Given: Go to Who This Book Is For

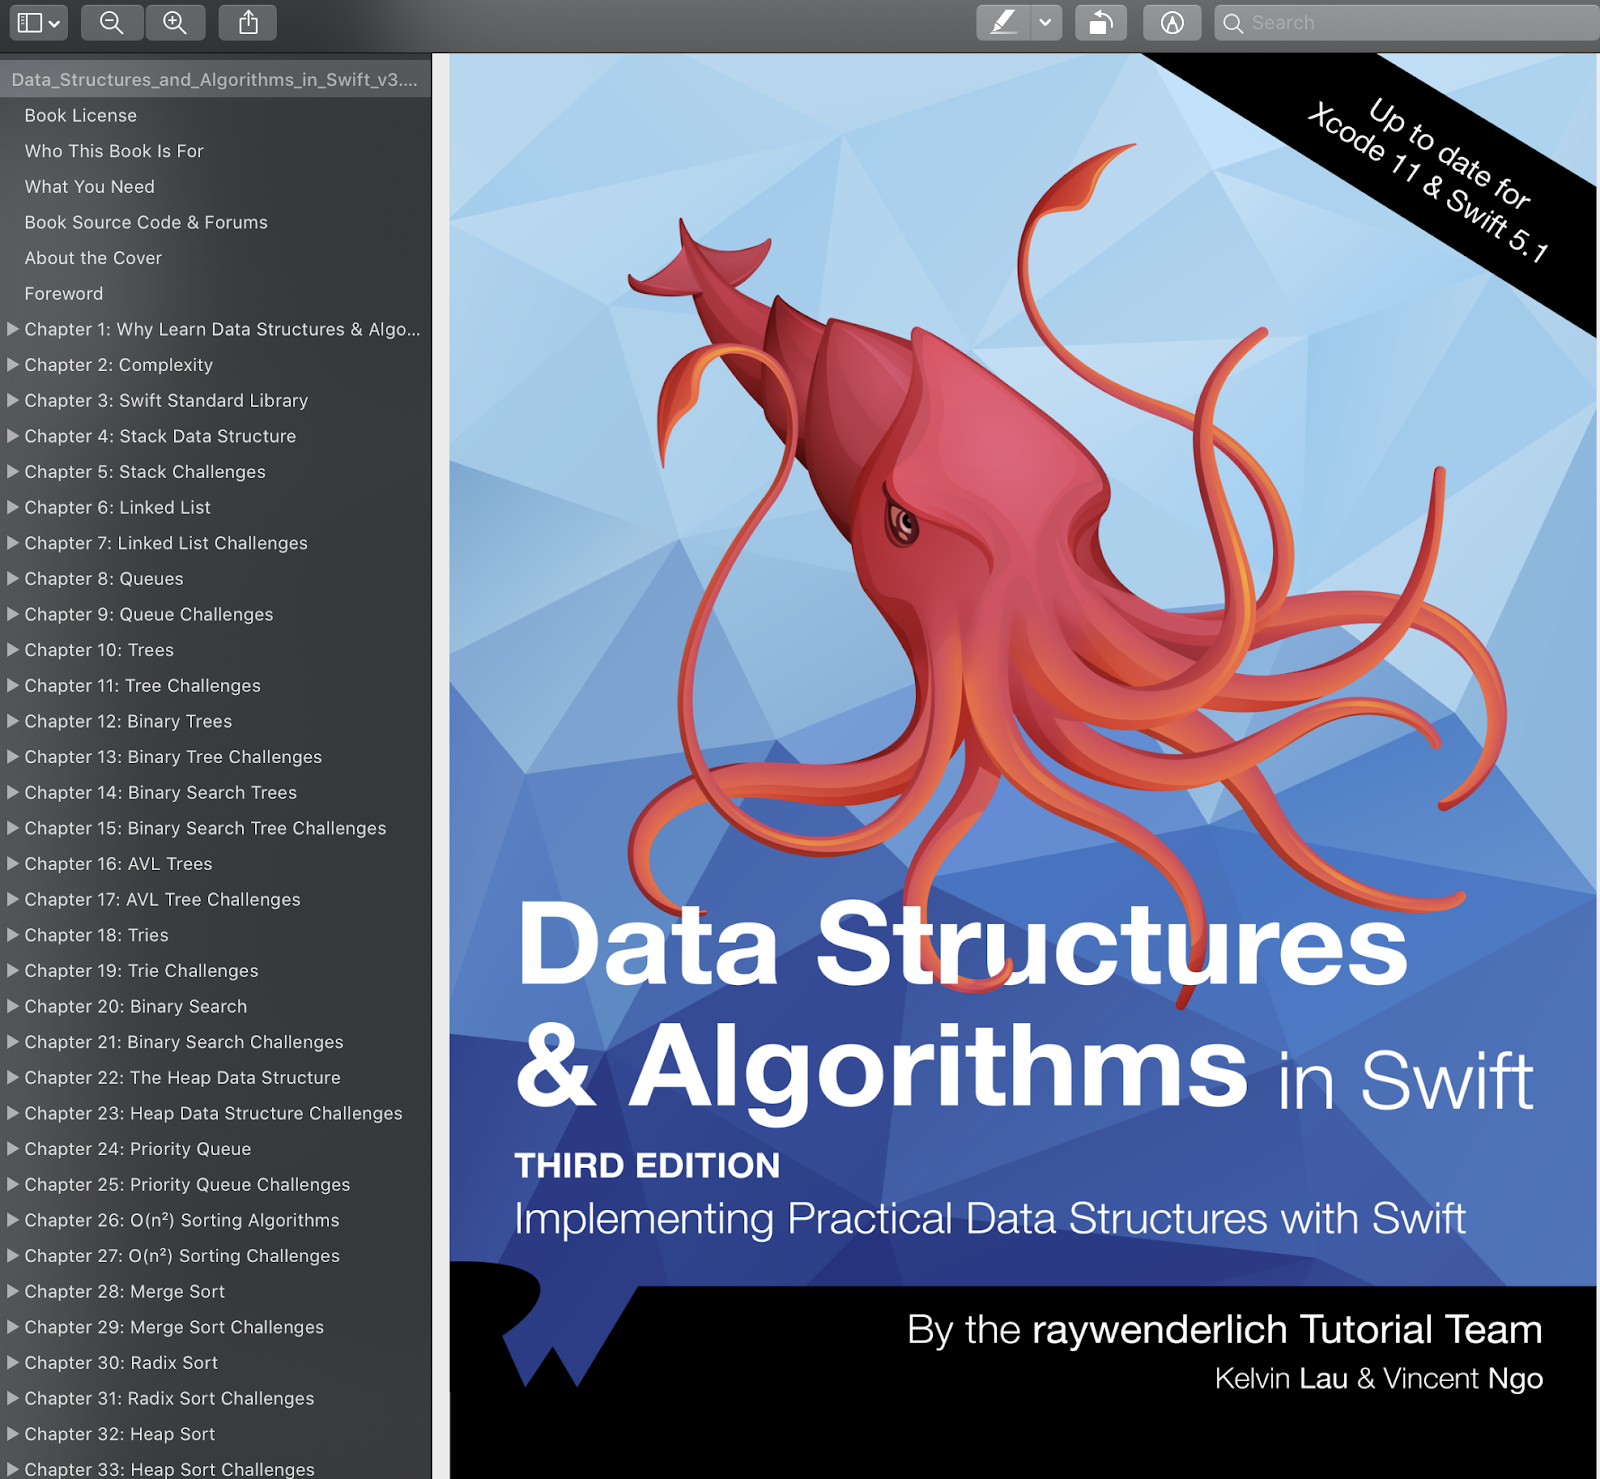Looking at the screenshot, I should pyautogui.click(x=114, y=151).
